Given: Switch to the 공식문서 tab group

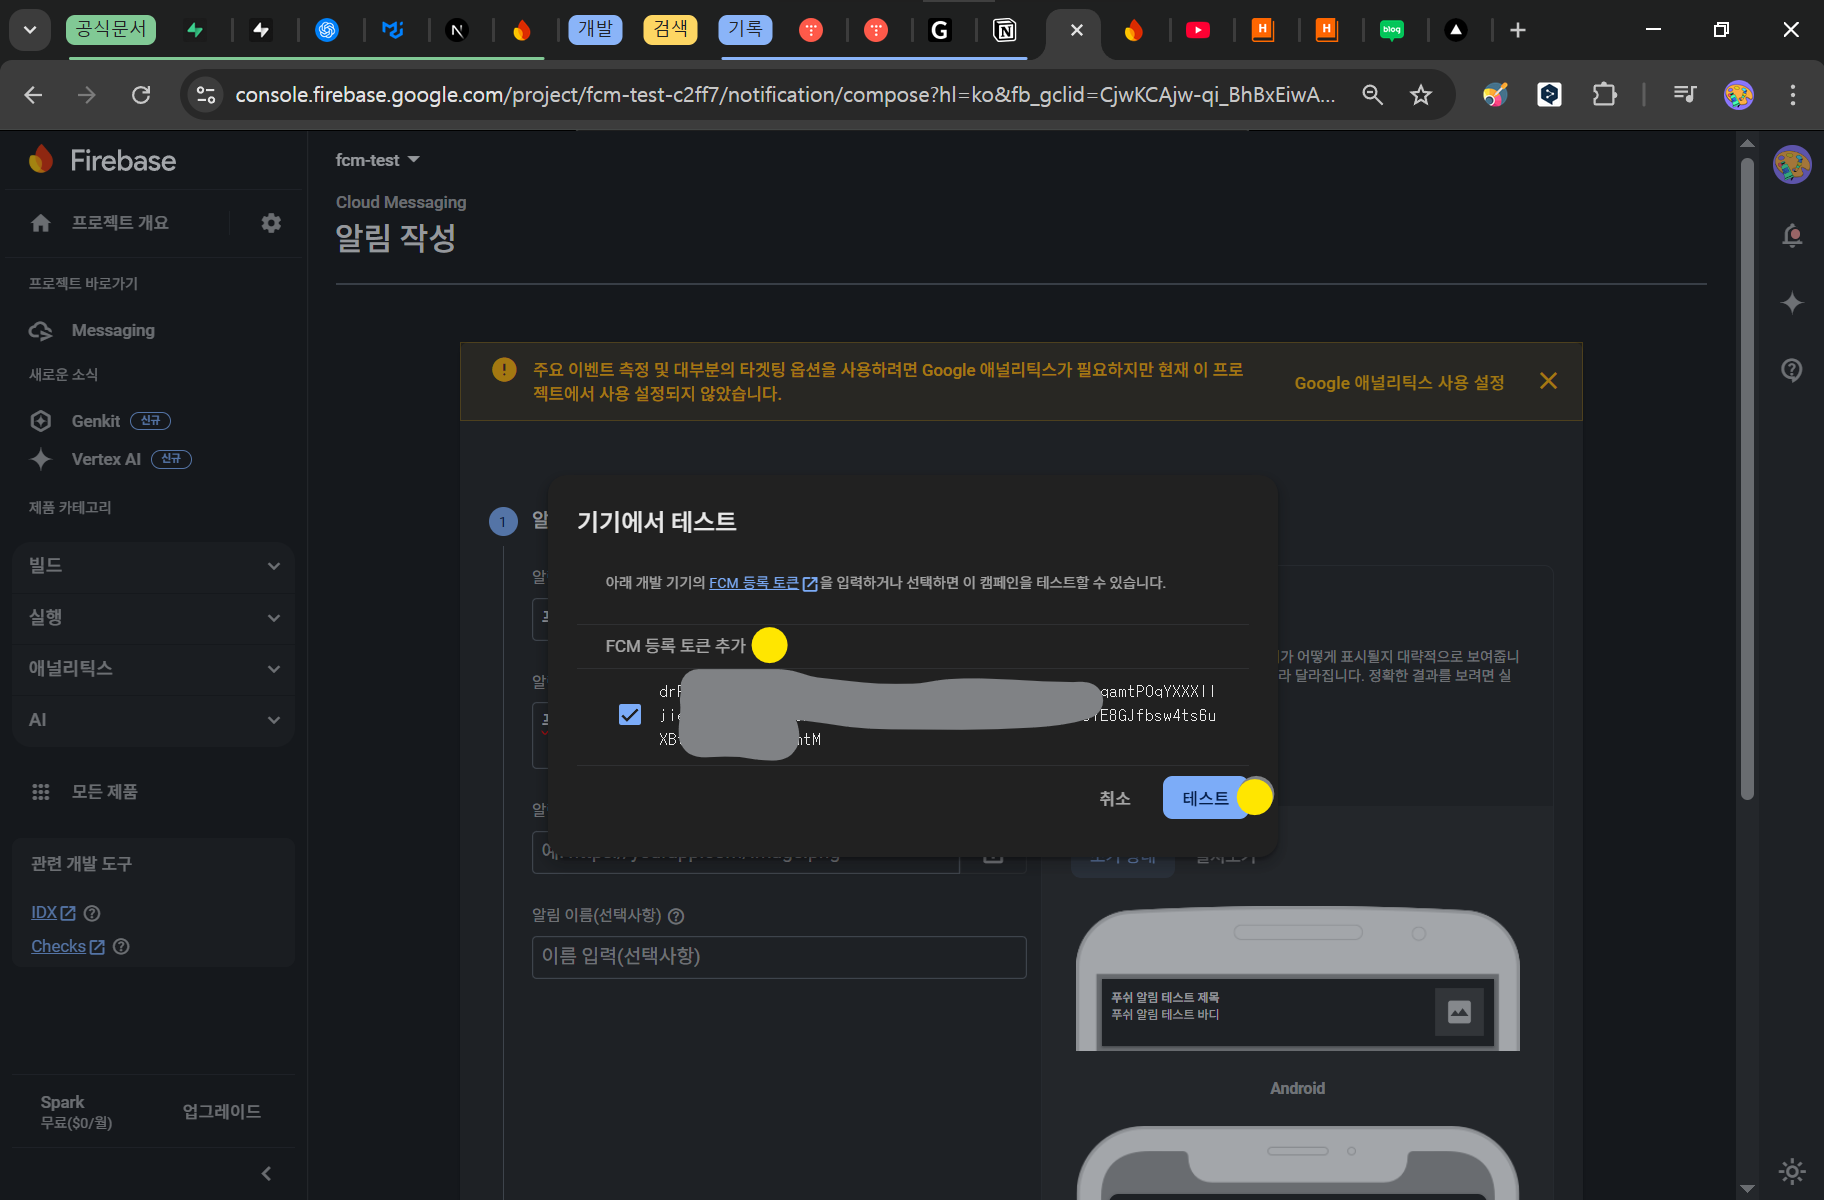Looking at the screenshot, I should (111, 29).
